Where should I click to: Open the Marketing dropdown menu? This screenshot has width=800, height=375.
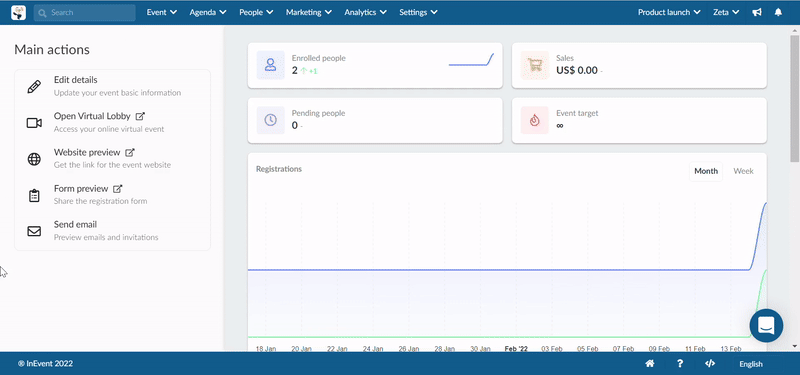point(309,12)
